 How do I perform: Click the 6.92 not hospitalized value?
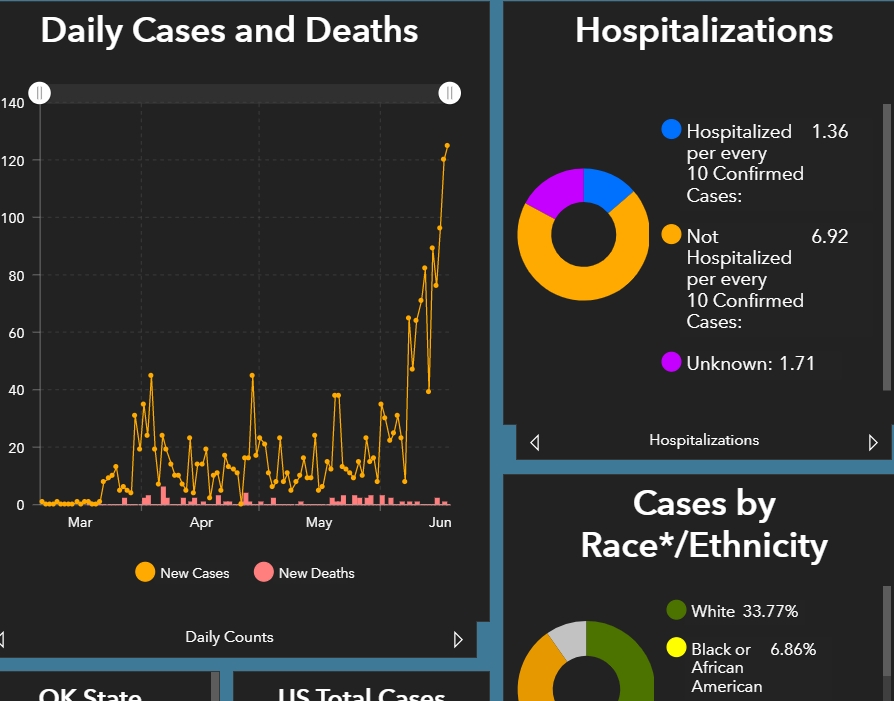tap(830, 236)
